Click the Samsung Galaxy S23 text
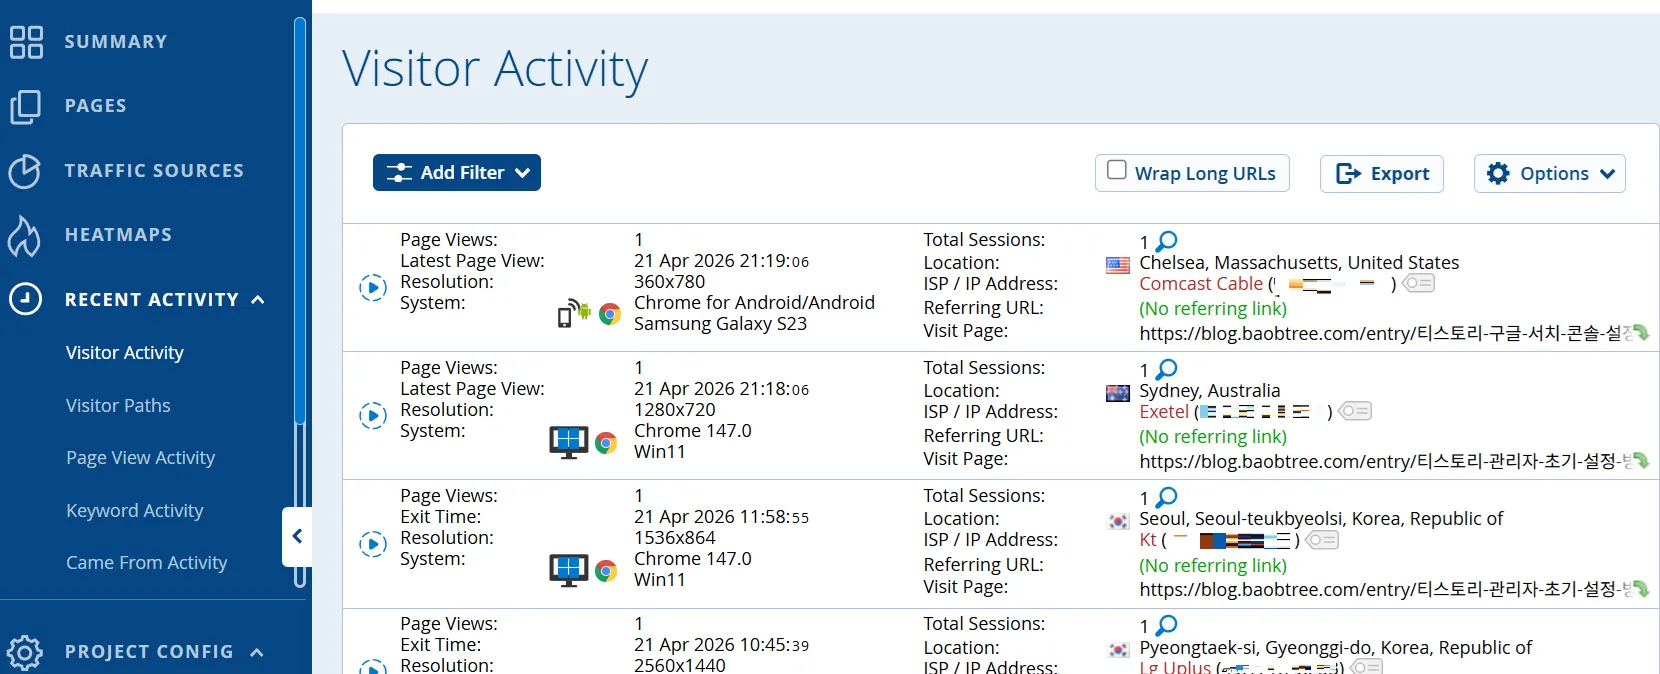The image size is (1660, 674). (x=720, y=324)
